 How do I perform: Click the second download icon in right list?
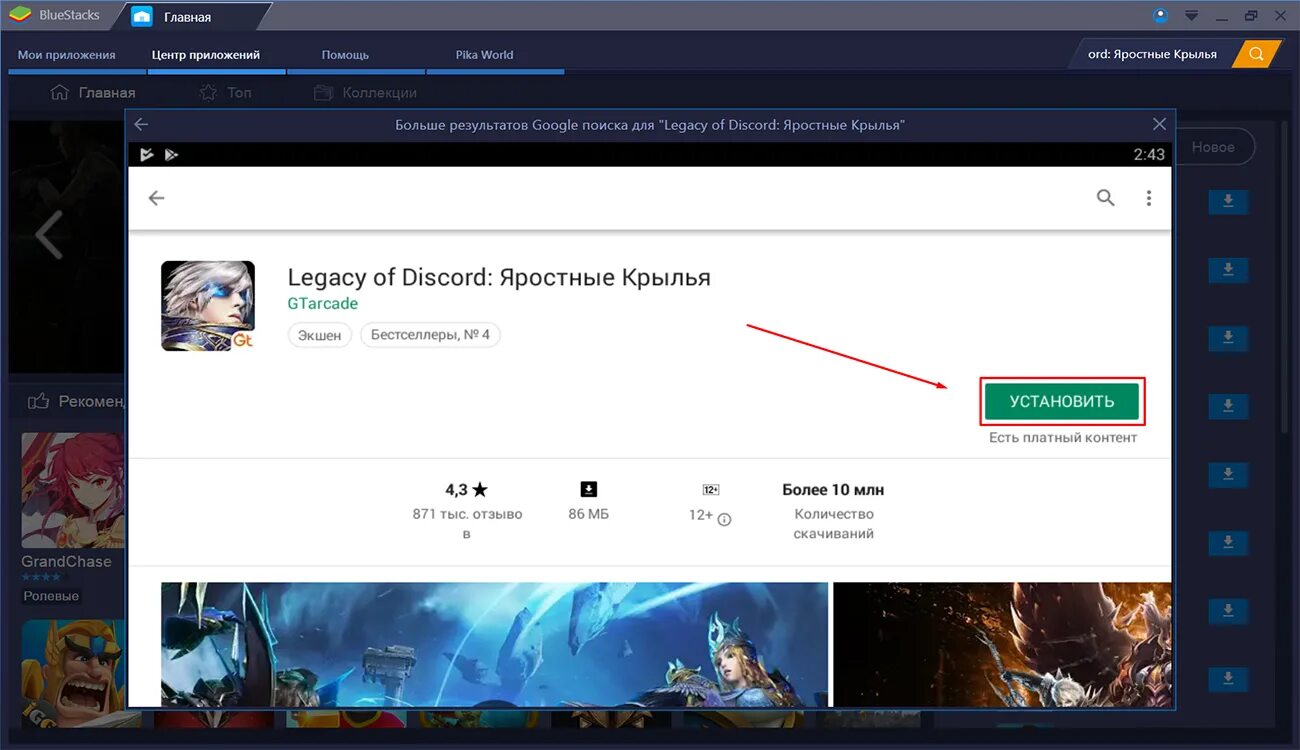[1228, 269]
